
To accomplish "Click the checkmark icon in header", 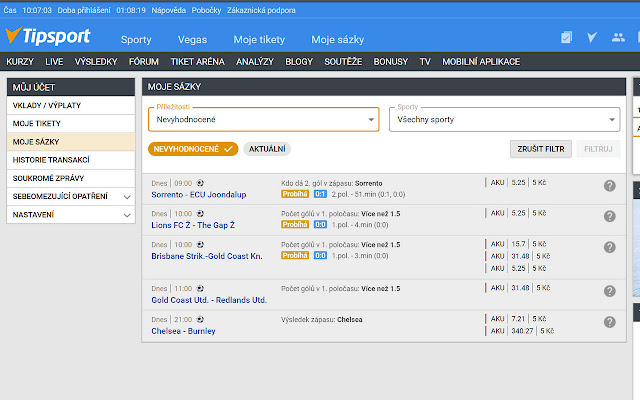I will pyautogui.click(x=592, y=38).
